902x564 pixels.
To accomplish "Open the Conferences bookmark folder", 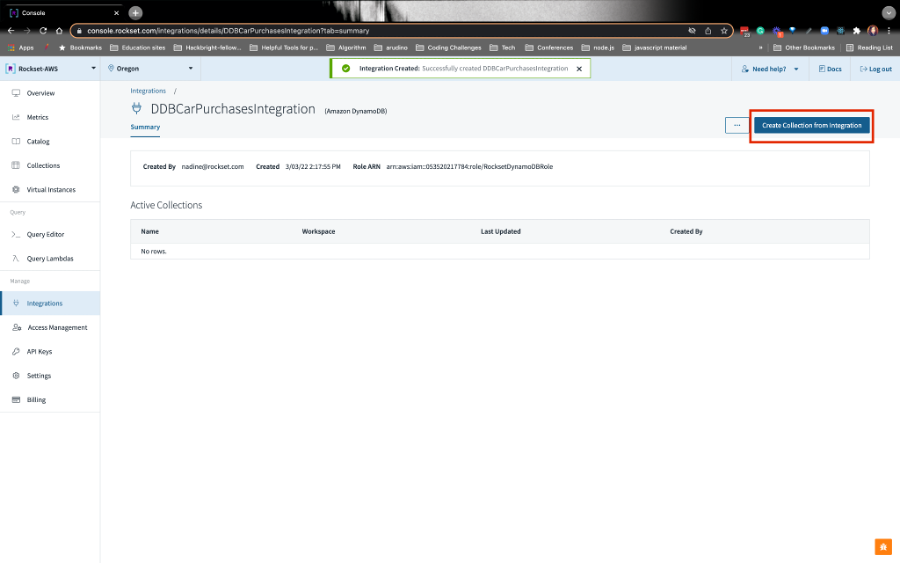I will [x=549, y=48].
